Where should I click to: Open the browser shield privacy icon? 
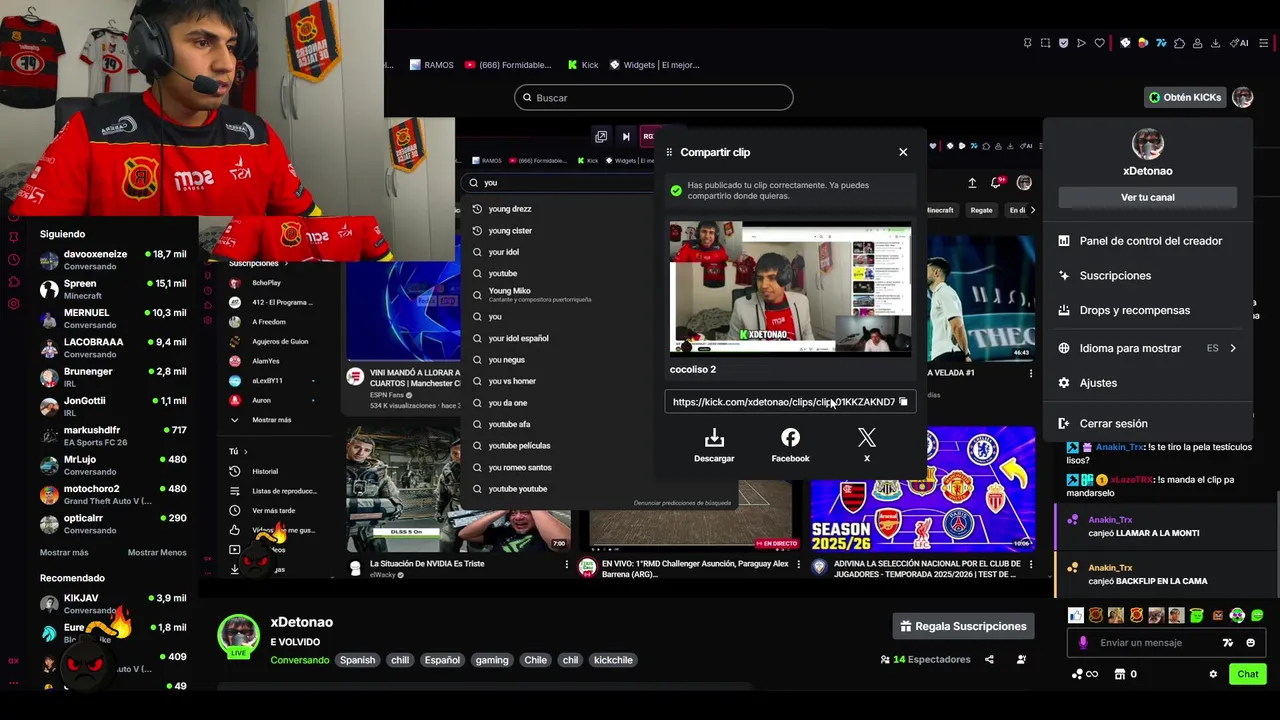(1063, 43)
